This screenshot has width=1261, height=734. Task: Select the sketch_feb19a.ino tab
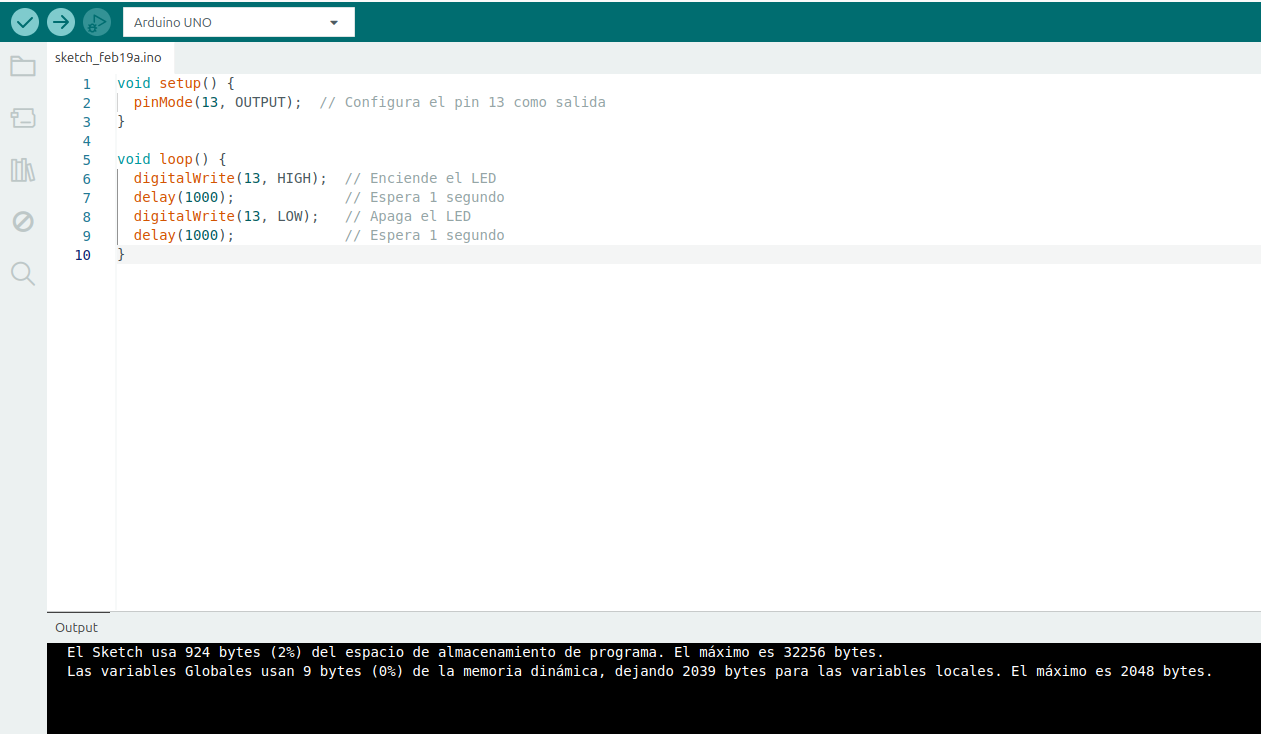pyautogui.click(x=108, y=57)
